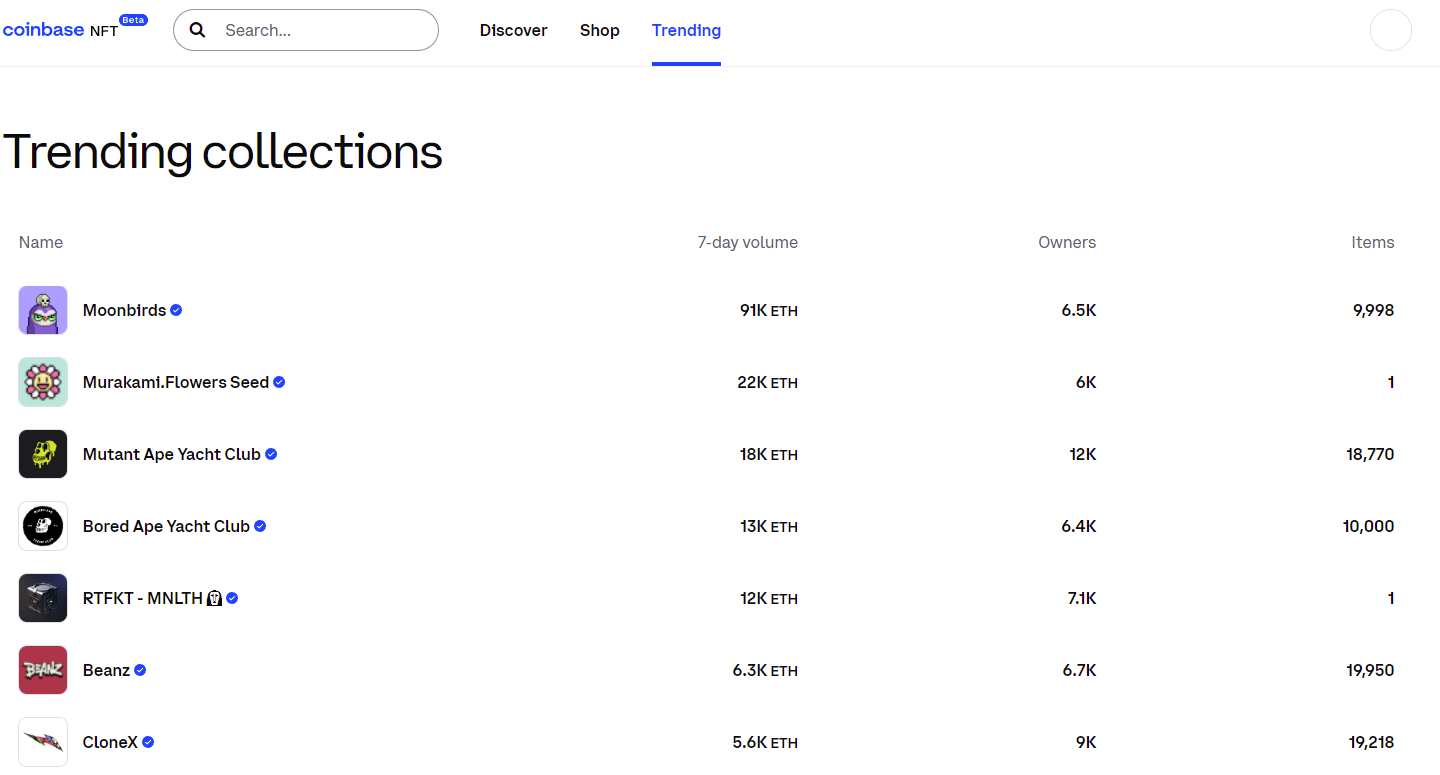Click the 6K owners value

1086,382
